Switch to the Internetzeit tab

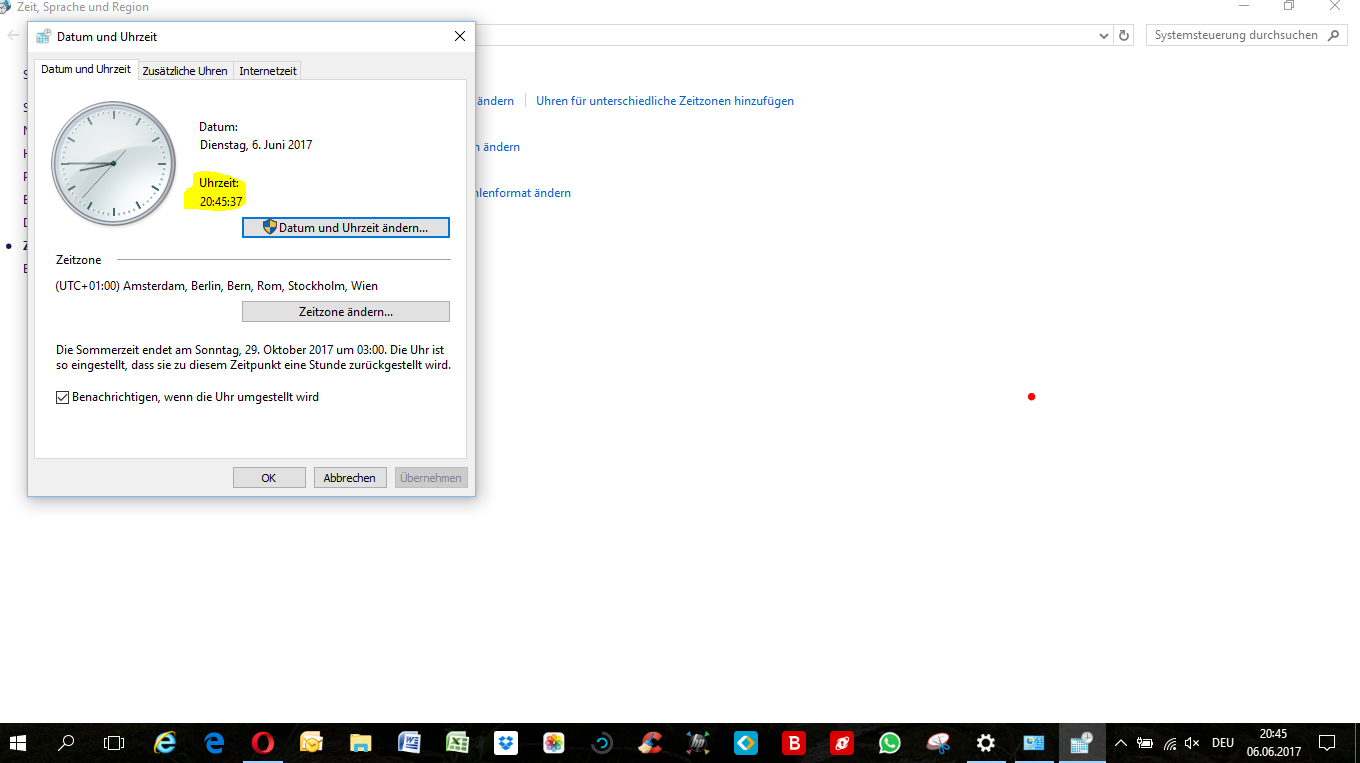268,71
